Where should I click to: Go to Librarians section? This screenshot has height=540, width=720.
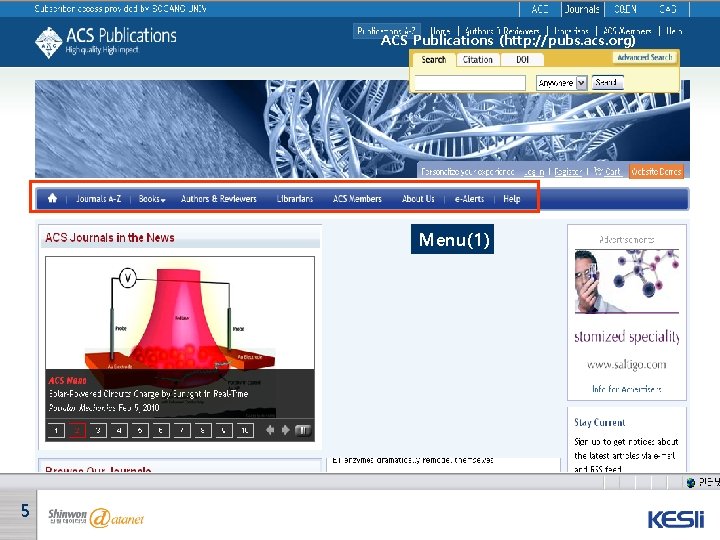tap(295, 199)
